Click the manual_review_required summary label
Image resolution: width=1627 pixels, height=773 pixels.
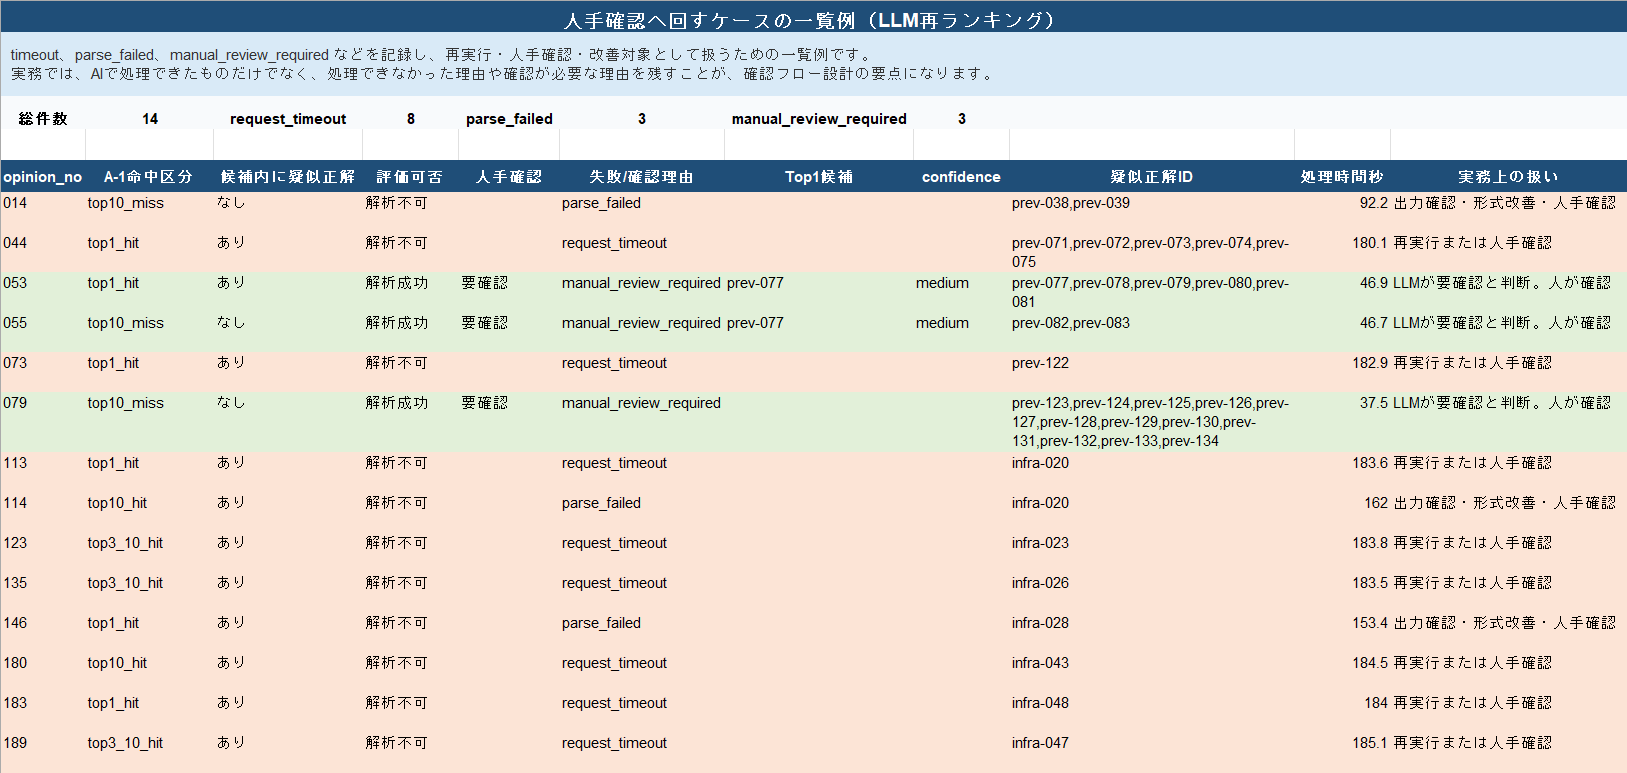[819, 119]
